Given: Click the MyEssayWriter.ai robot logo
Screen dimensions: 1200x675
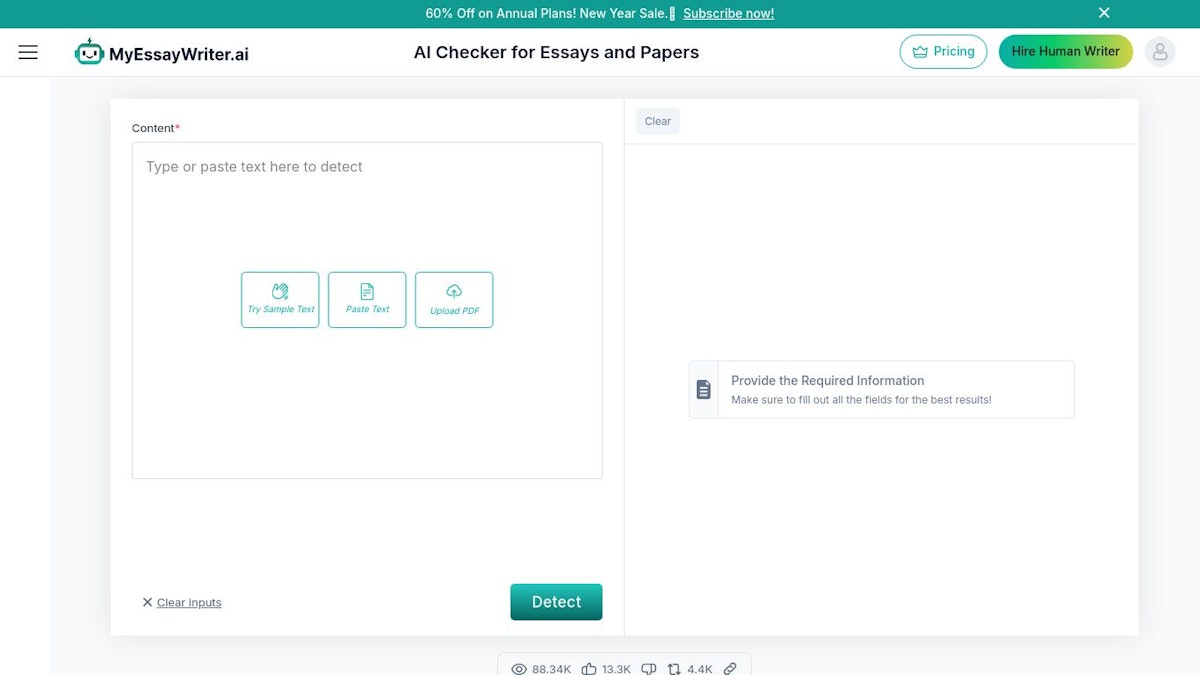Looking at the screenshot, I should [89, 53].
